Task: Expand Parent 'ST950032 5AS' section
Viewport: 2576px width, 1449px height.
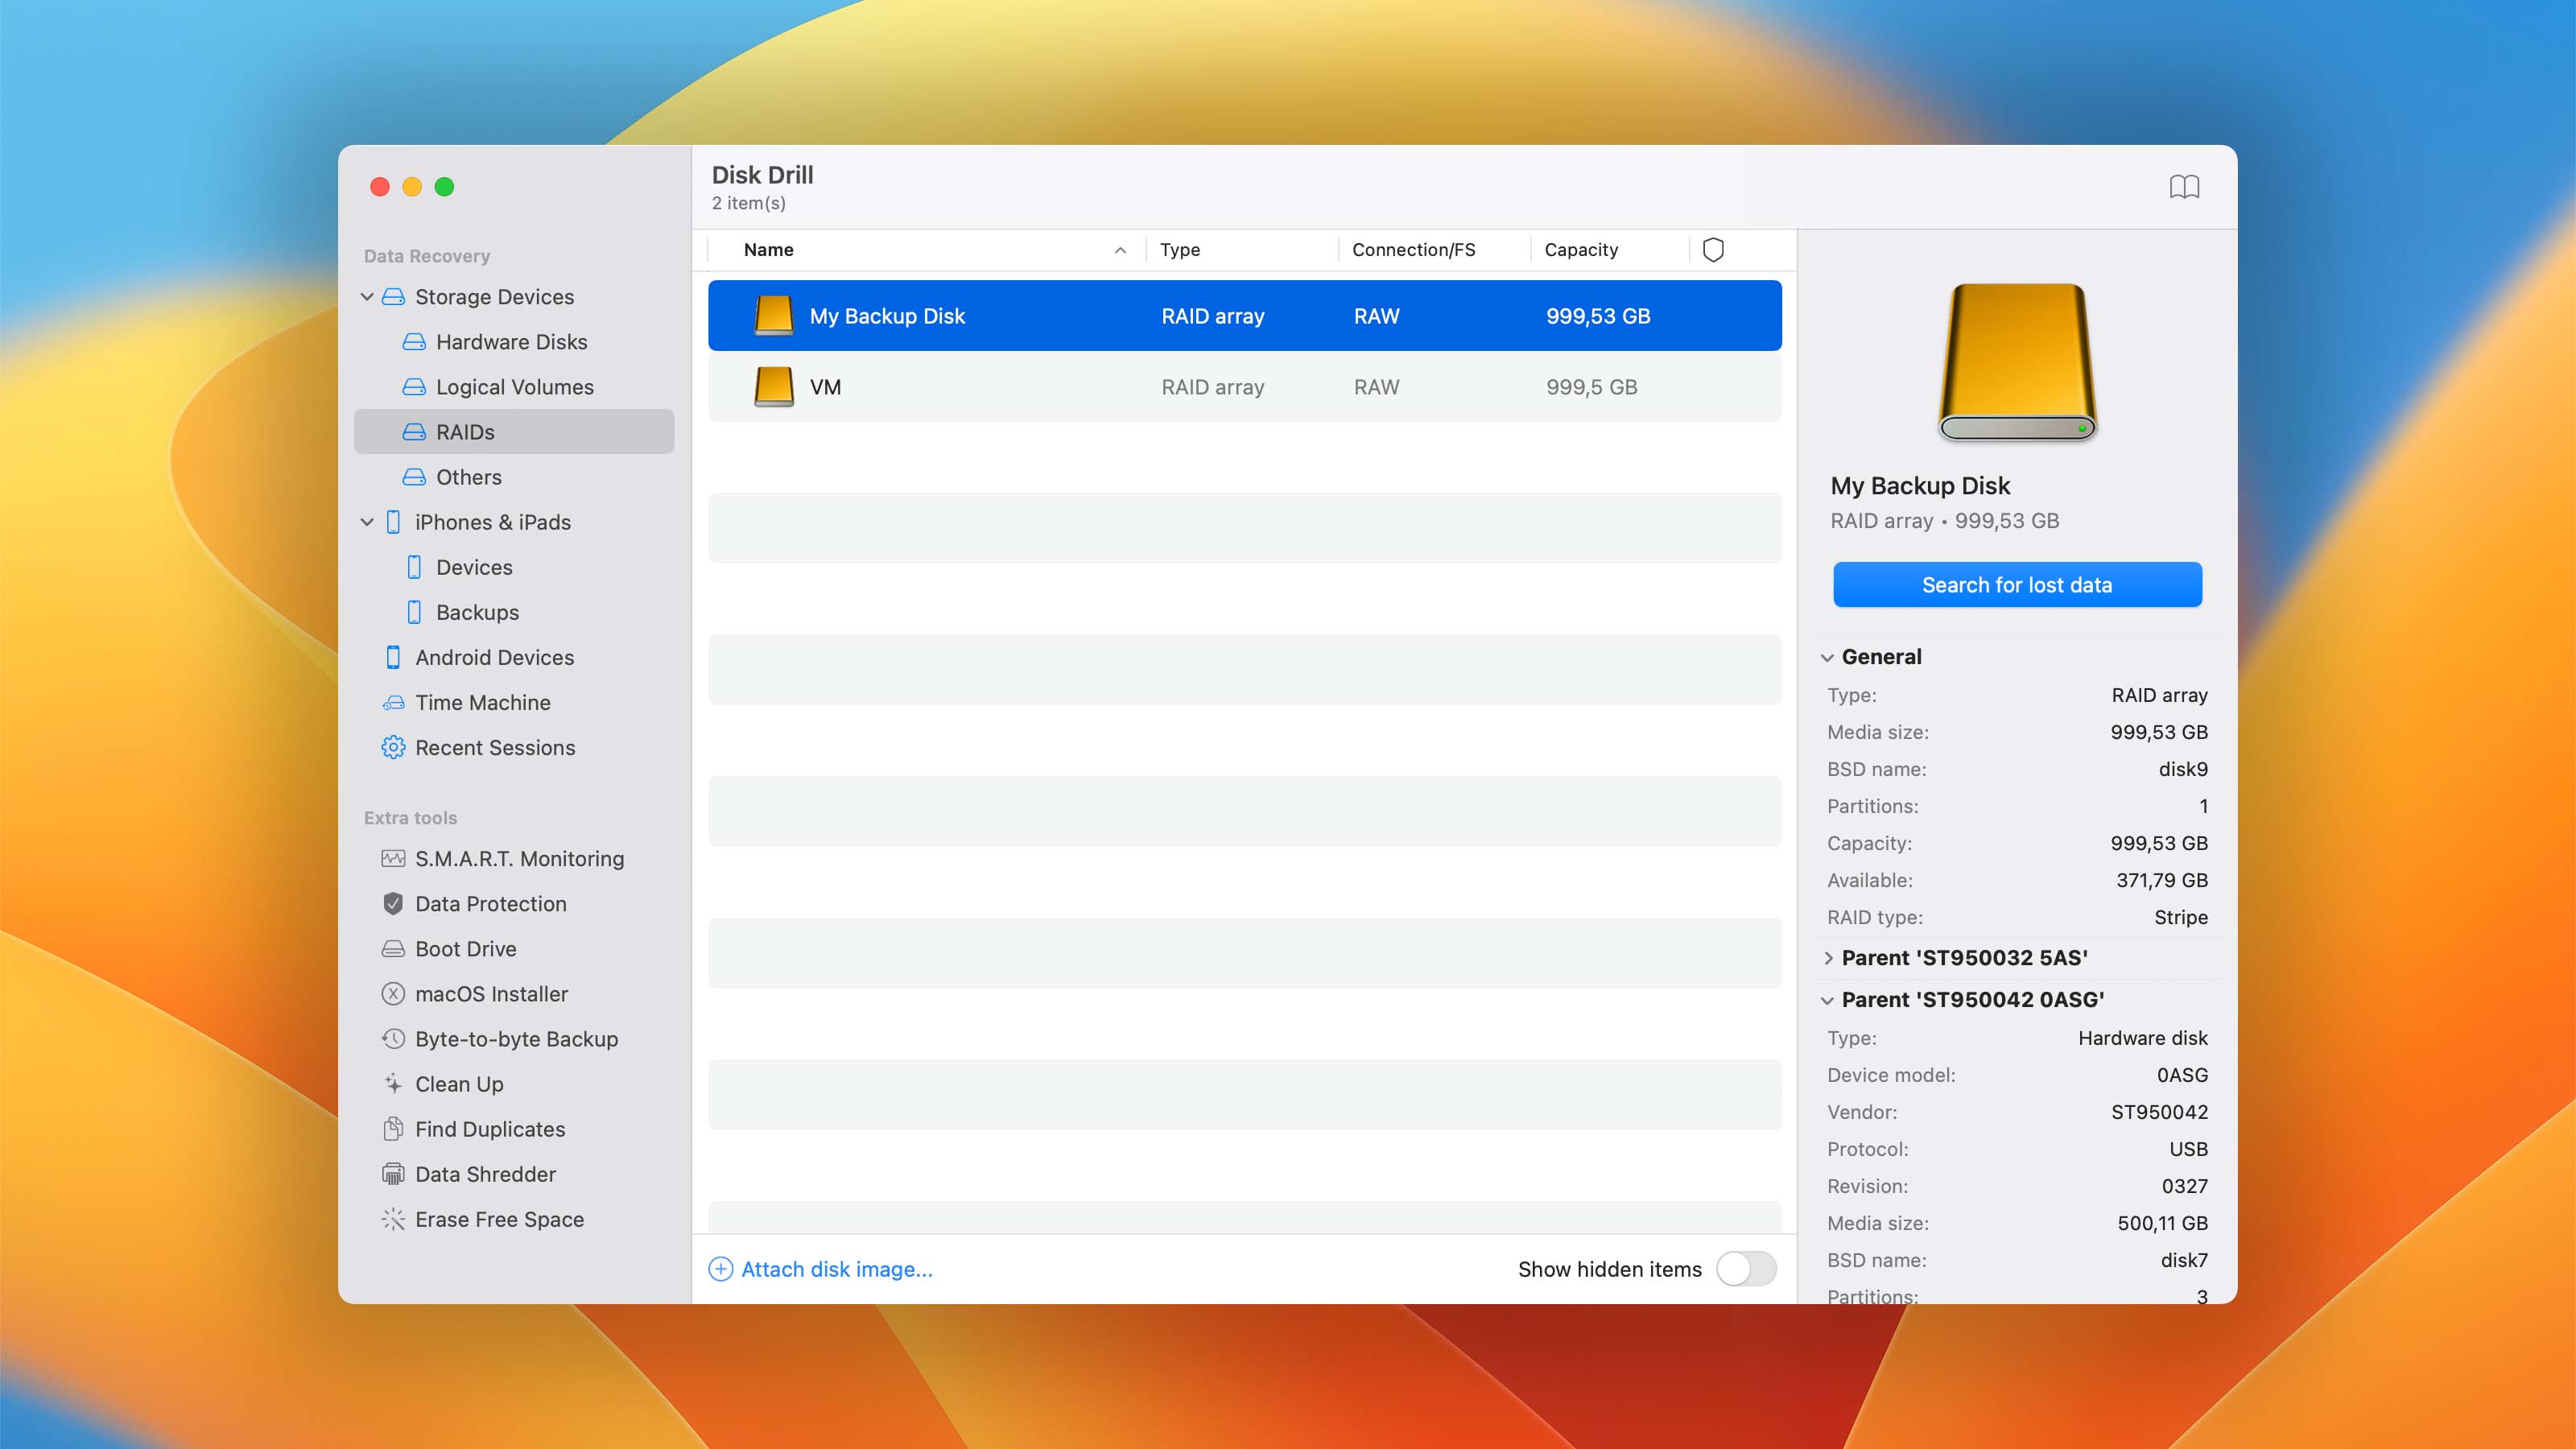Action: click(1827, 958)
